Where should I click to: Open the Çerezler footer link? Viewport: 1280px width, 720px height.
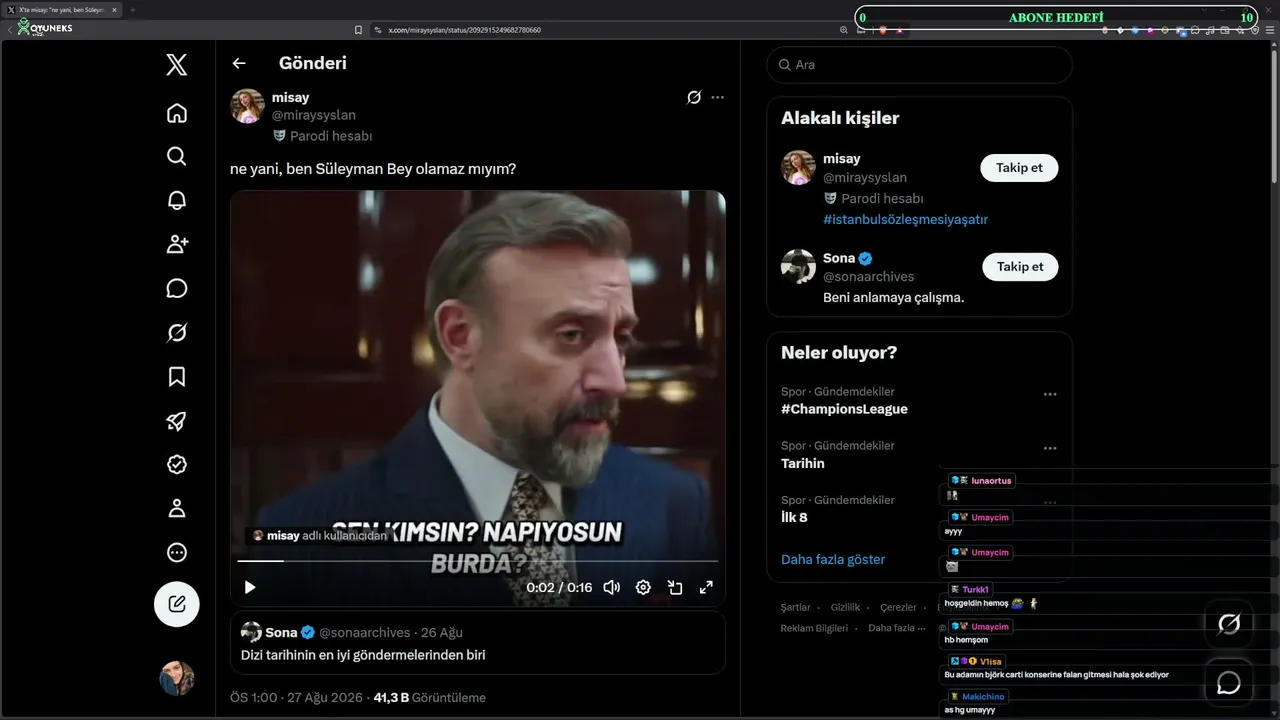click(898, 607)
